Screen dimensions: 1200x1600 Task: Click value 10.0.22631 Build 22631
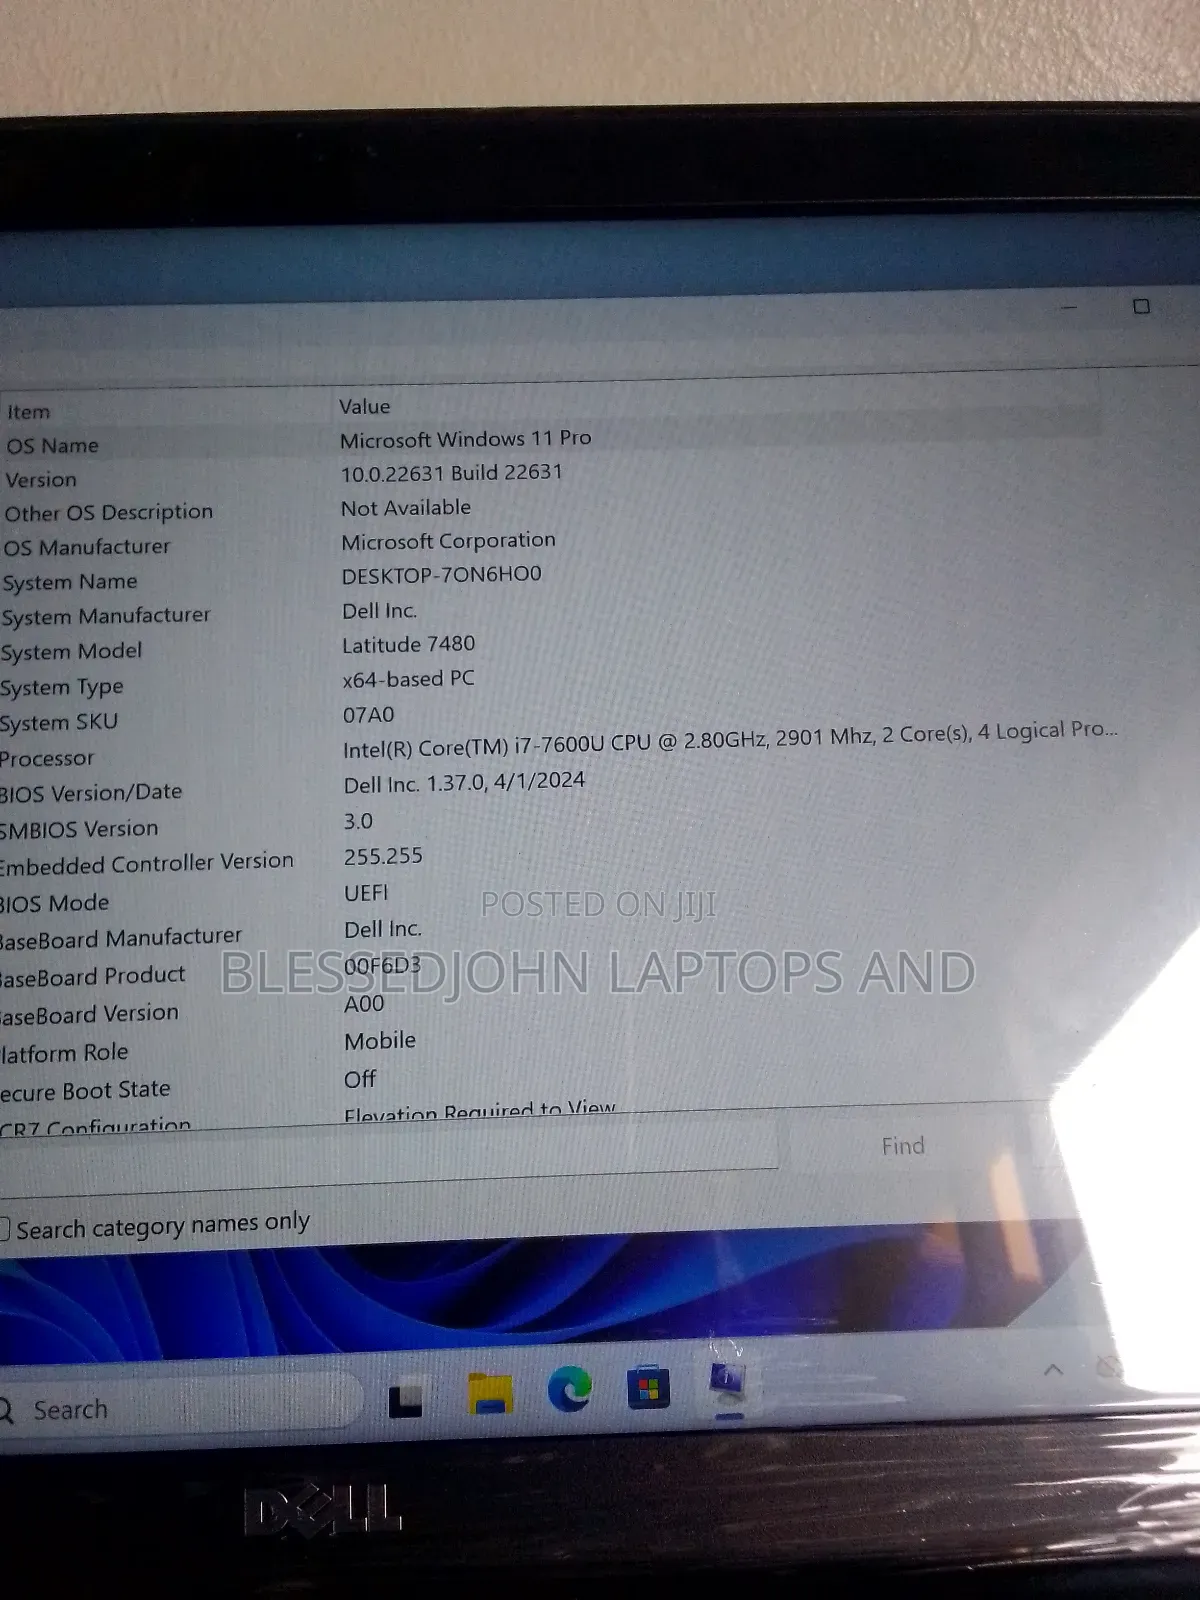click(x=451, y=472)
